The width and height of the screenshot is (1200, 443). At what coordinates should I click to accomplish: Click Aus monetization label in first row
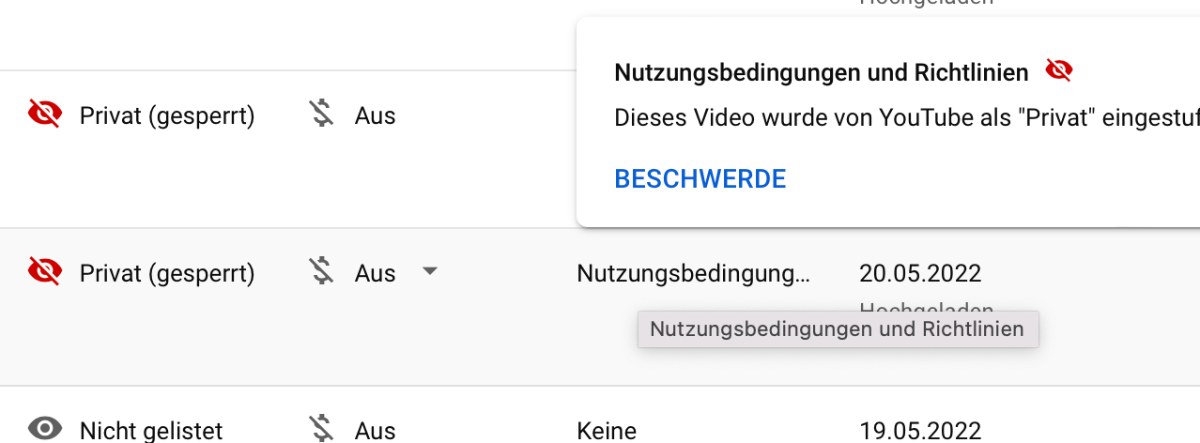coord(375,116)
